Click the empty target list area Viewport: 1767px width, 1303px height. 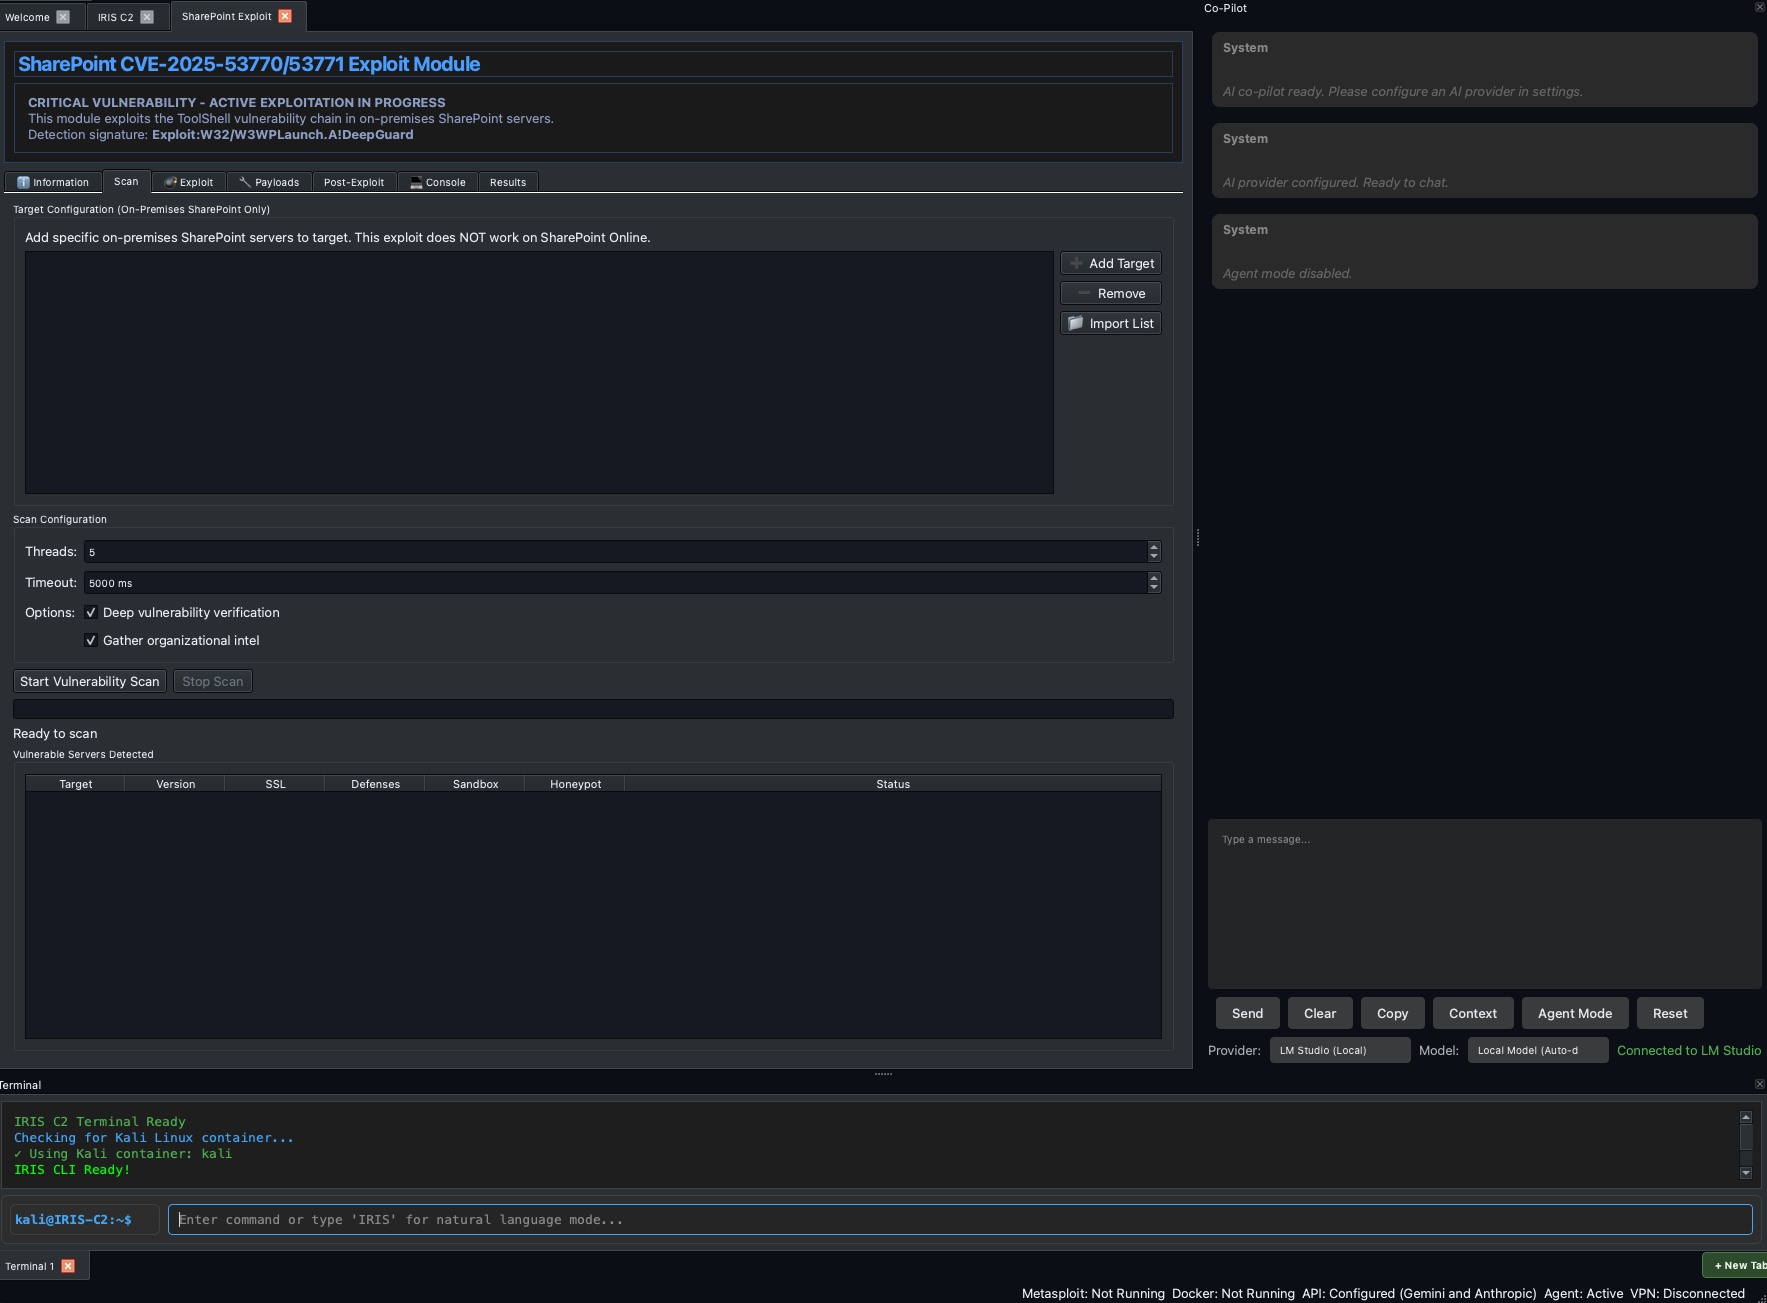[x=539, y=372]
